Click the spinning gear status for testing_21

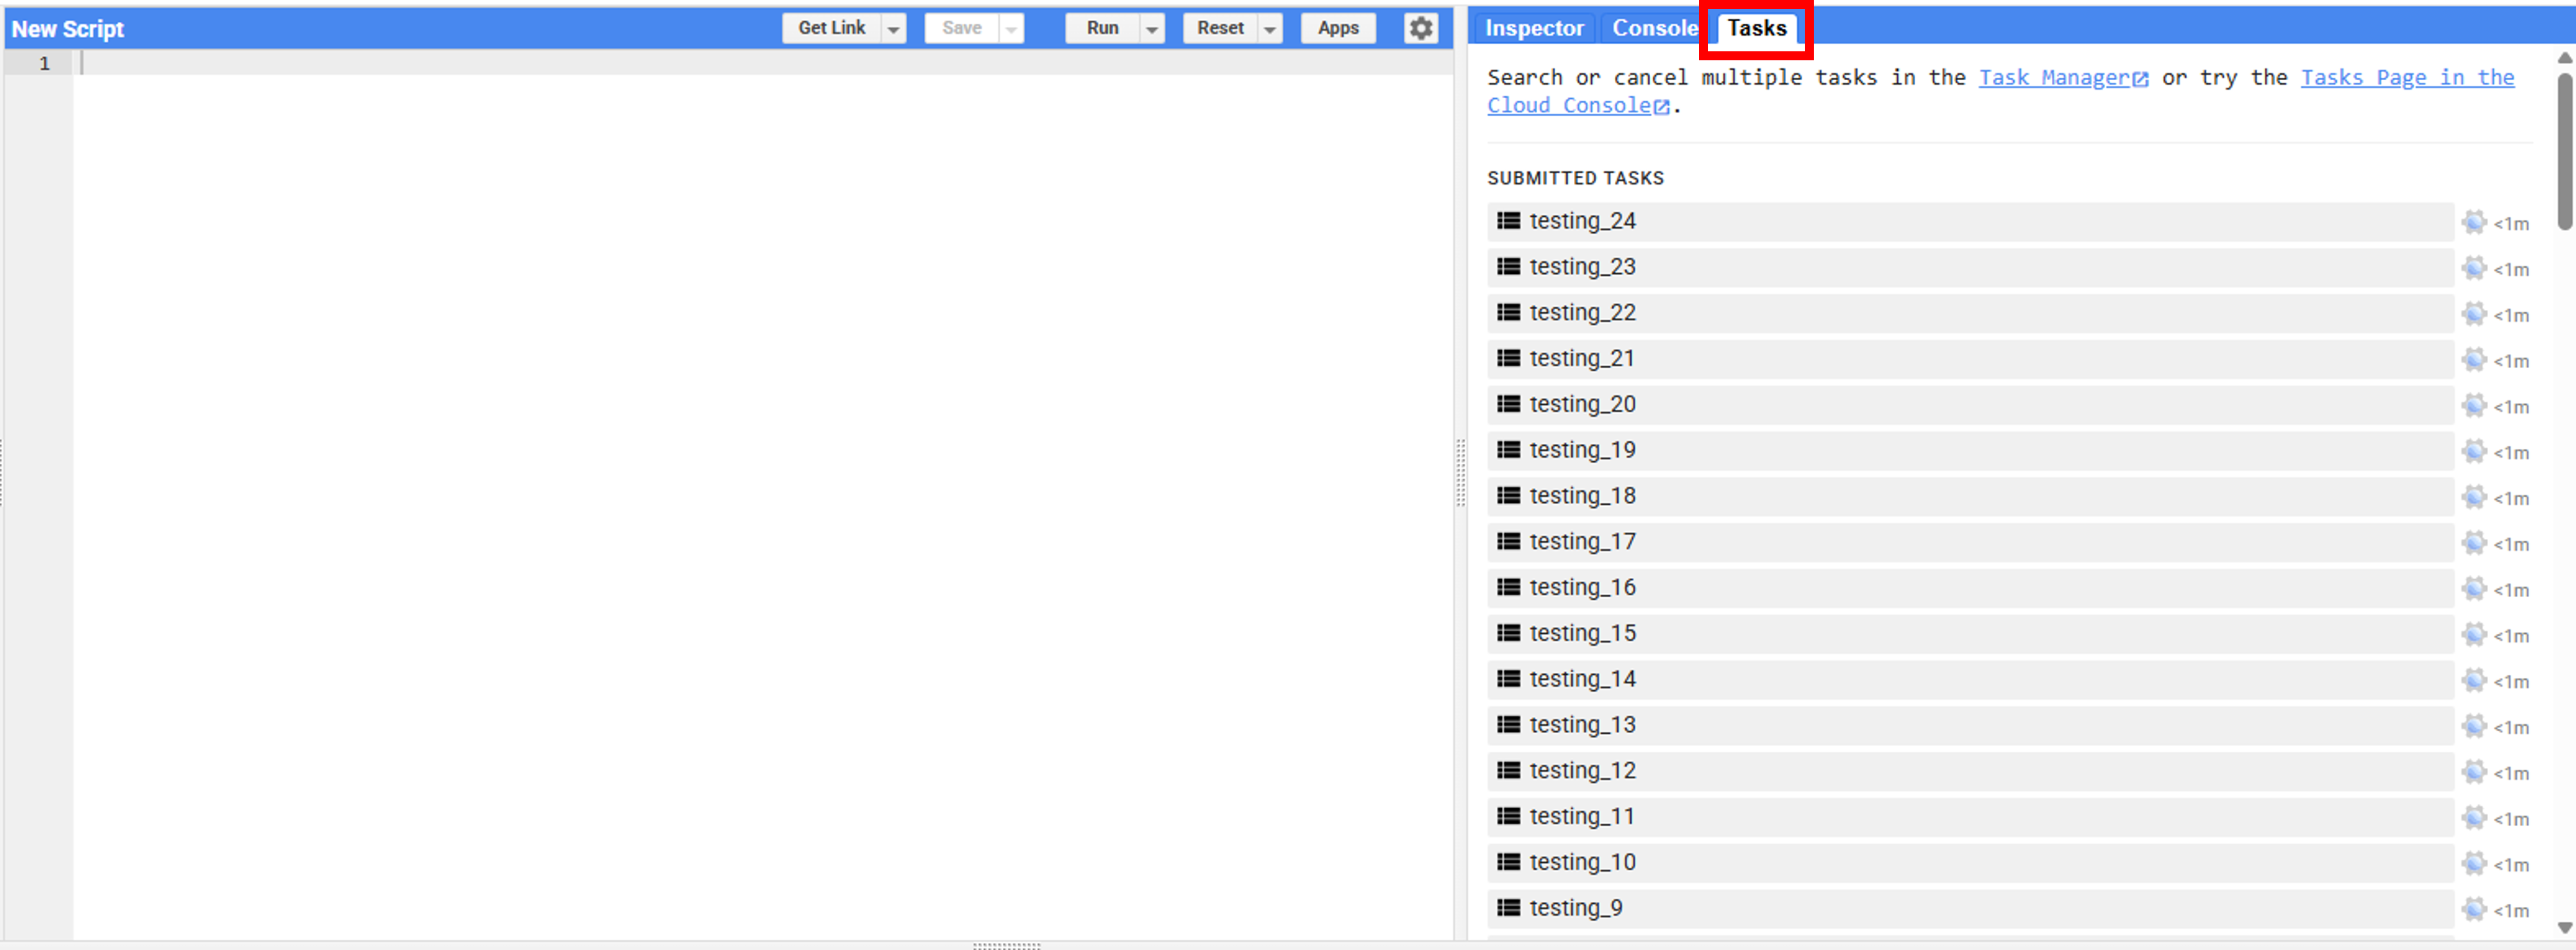click(2474, 360)
